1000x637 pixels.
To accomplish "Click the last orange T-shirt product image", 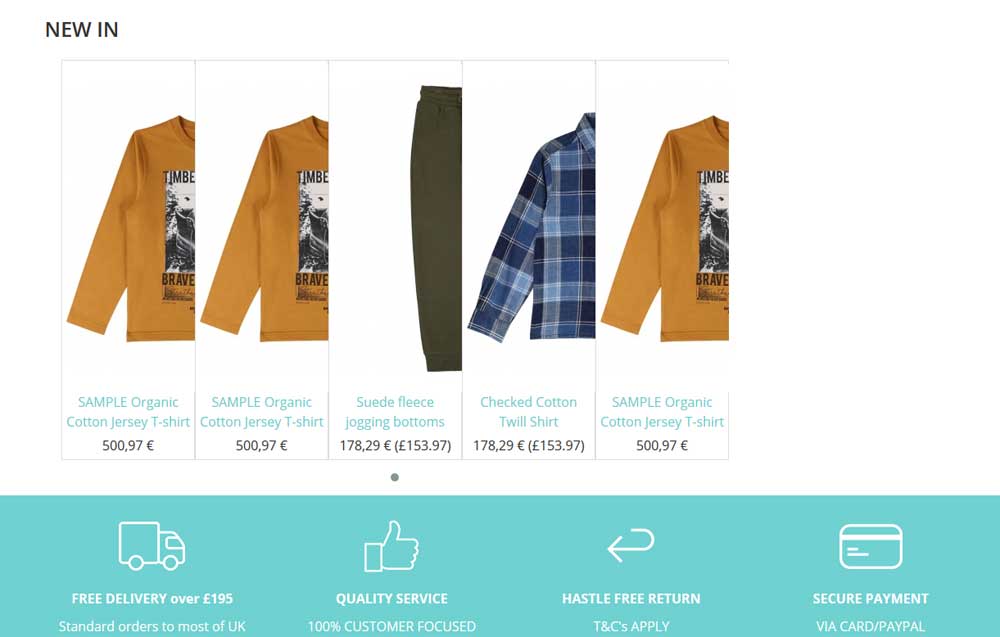I will [x=662, y=228].
